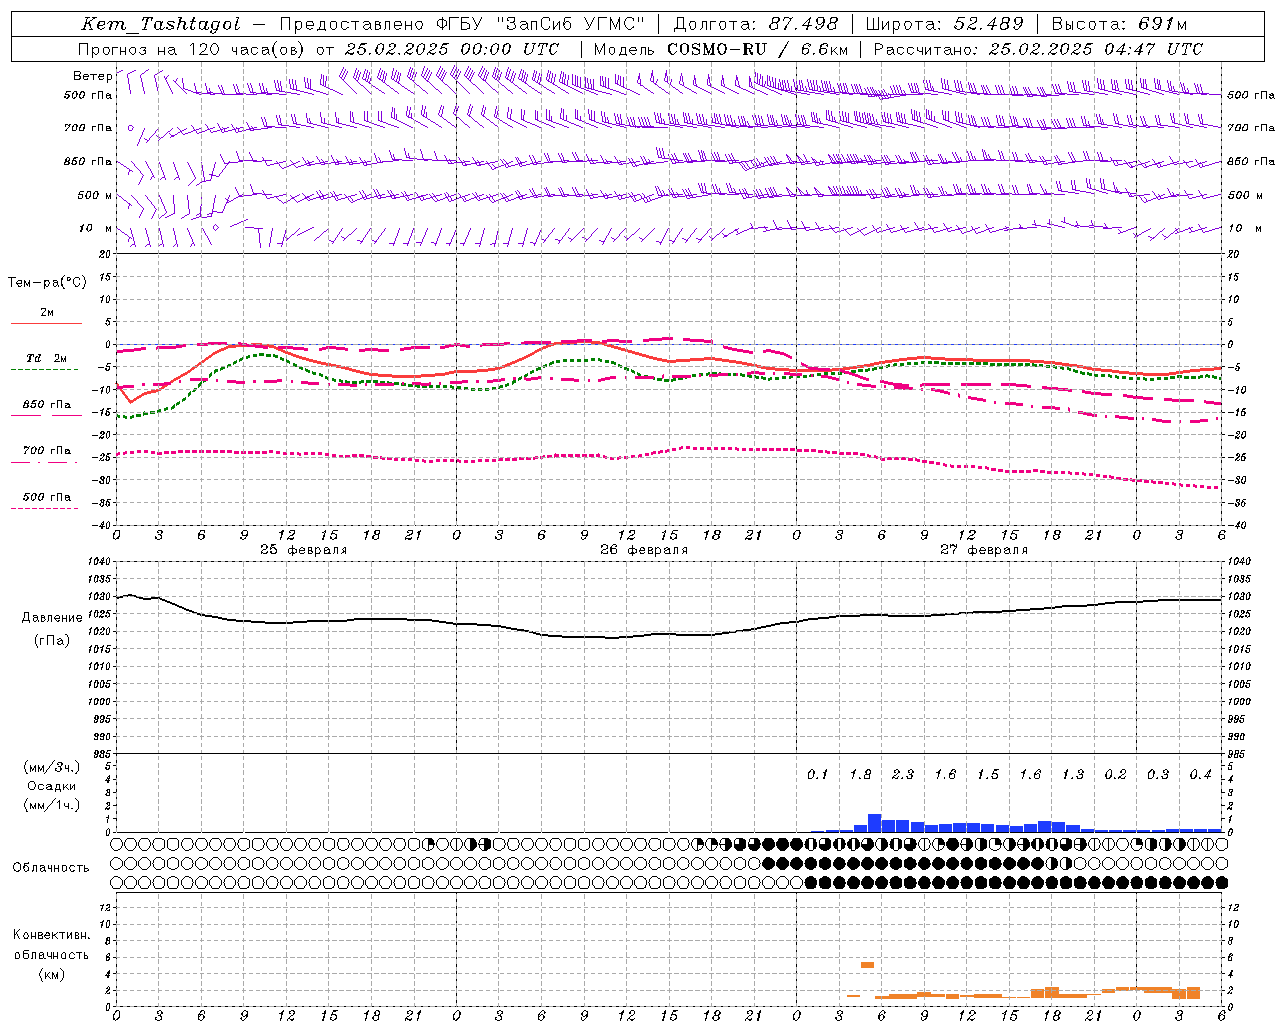Click the 850 гПа temperature legend entry
Image resolution: width=1280 pixels, height=1024 pixels.
tap(47, 408)
